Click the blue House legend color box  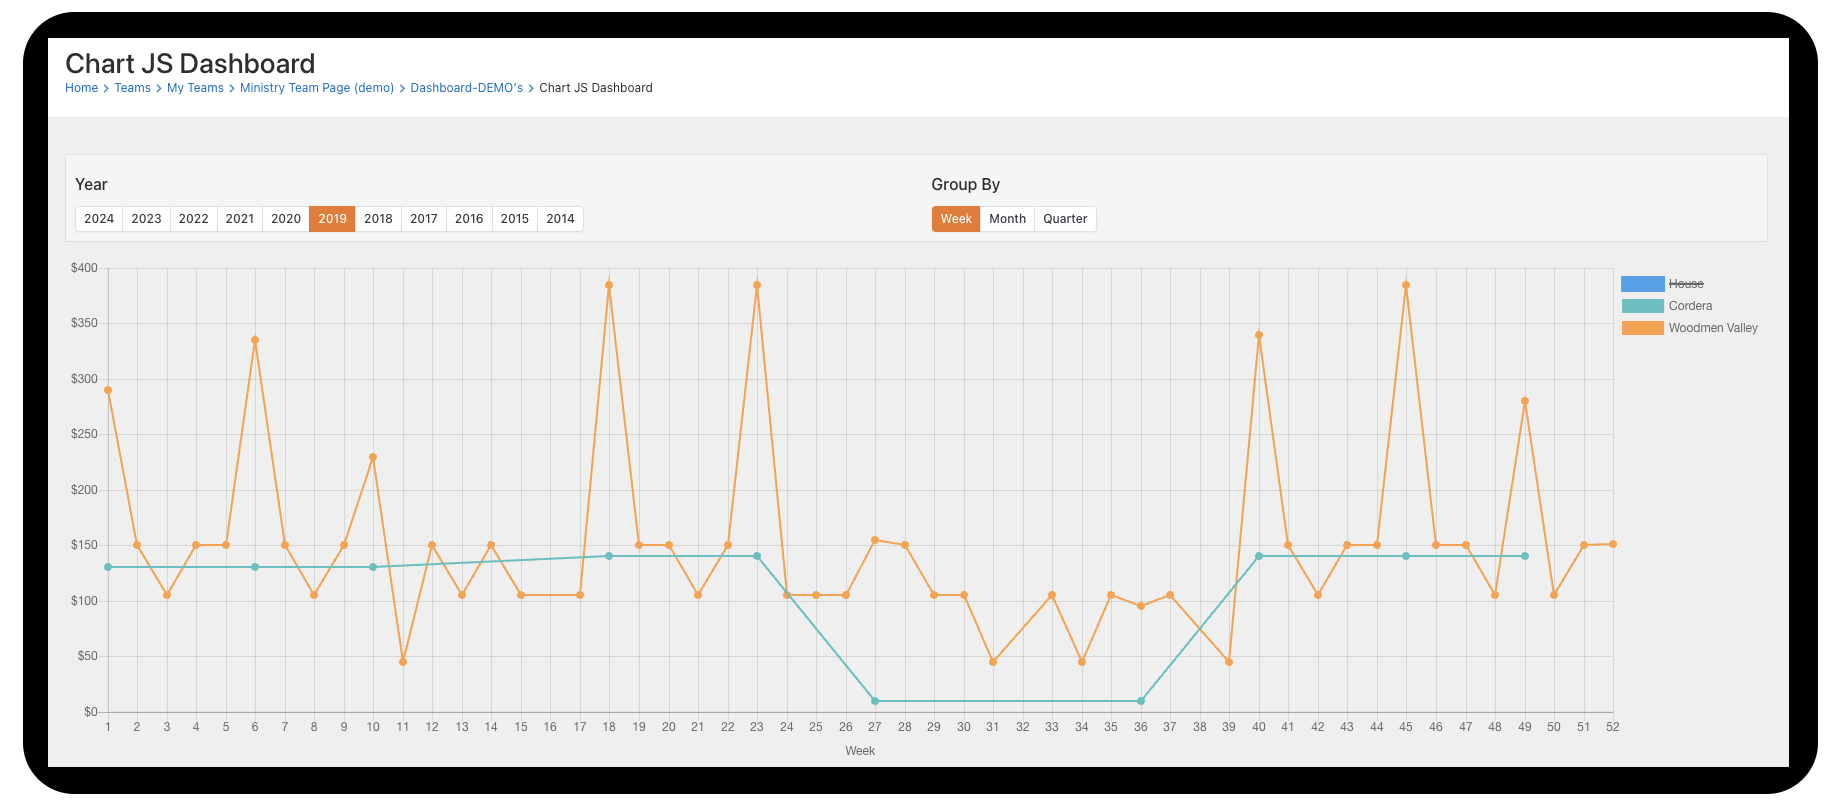pos(1642,284)
